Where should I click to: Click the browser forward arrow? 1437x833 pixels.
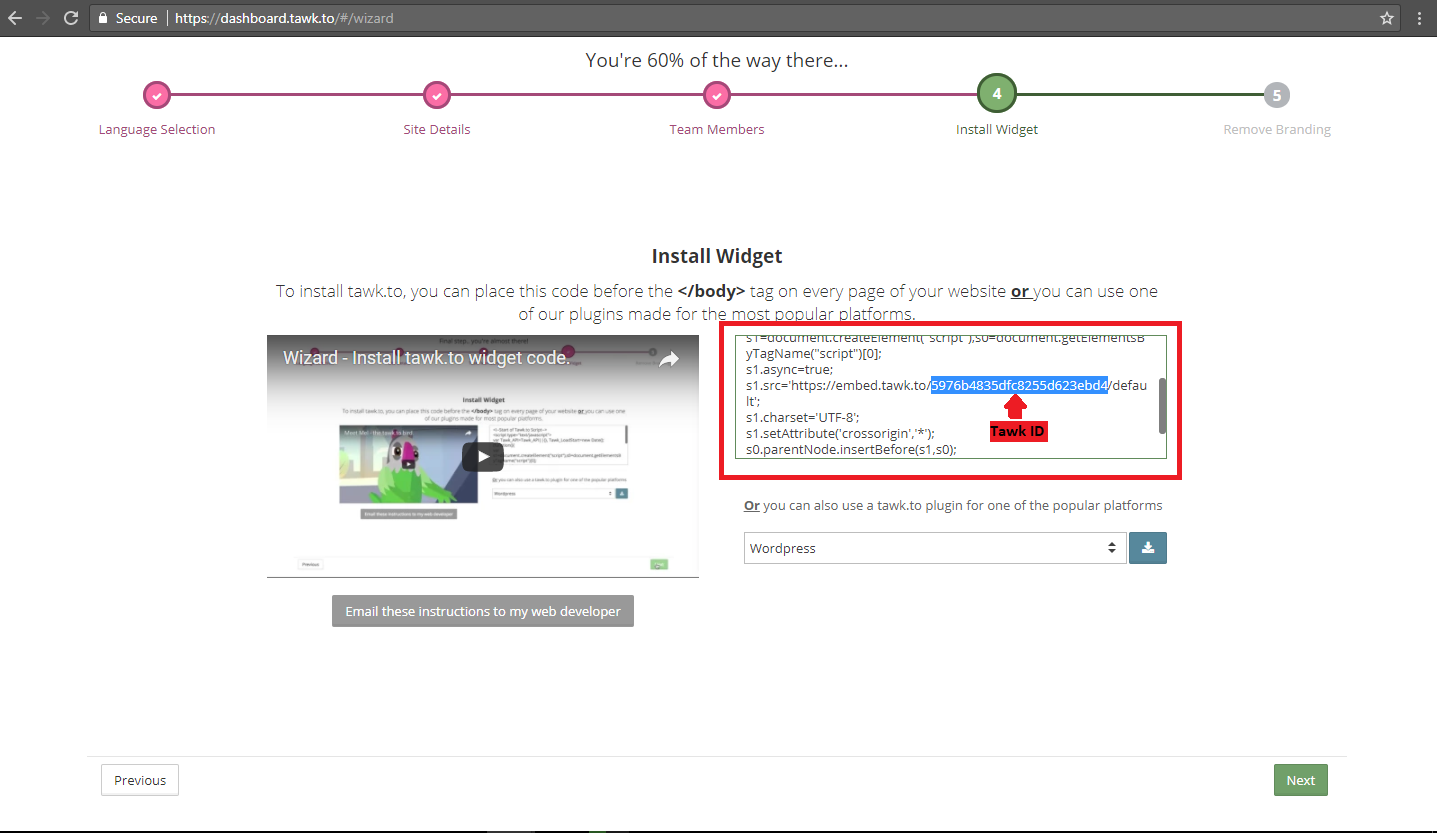tap(43, 18)
